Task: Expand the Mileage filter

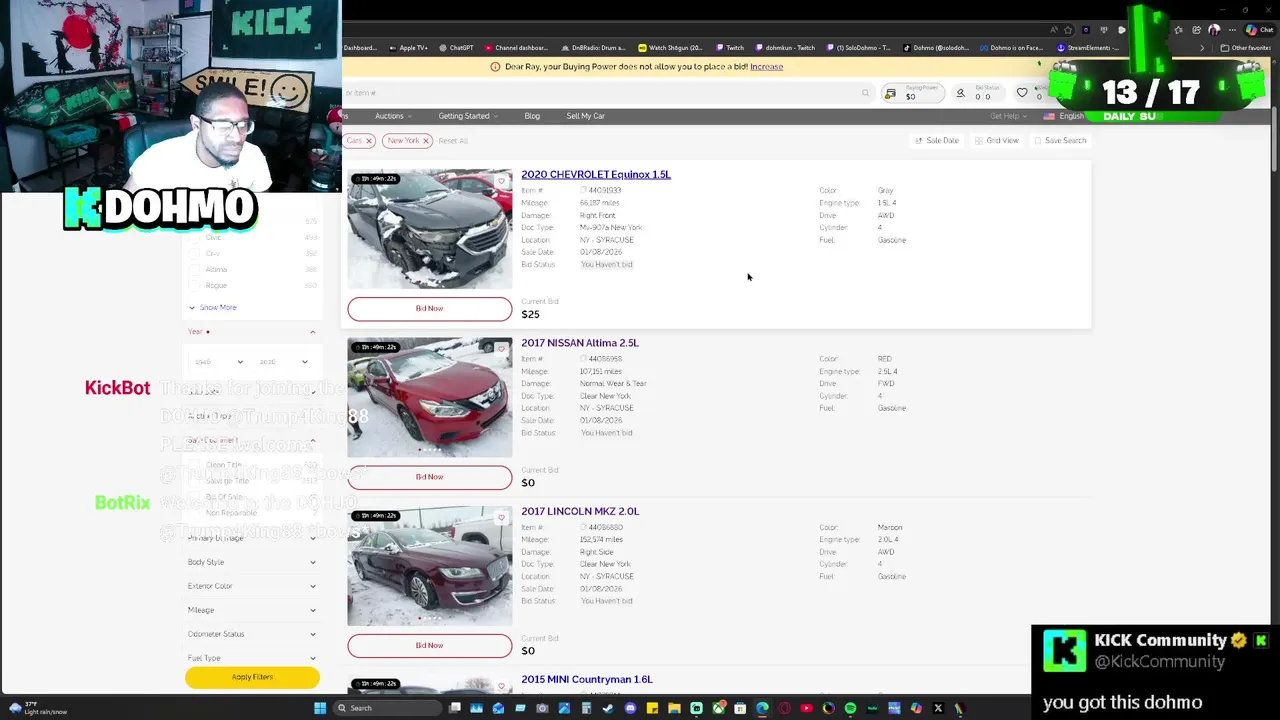Action: click(252, 610)
